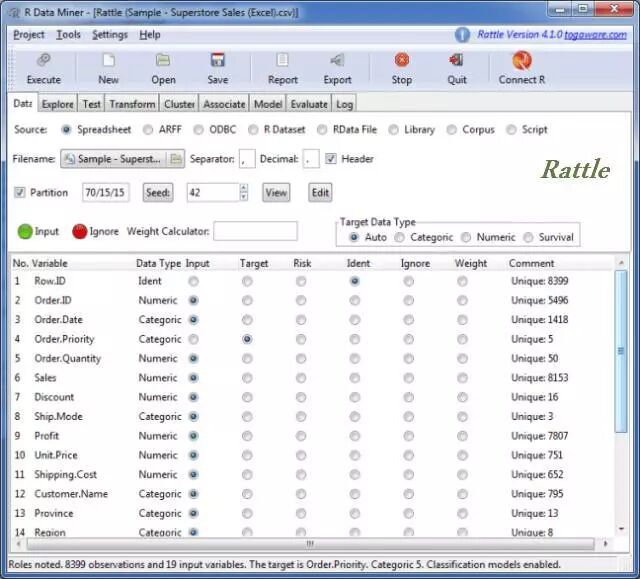Open a project via the Open icon
The height and width of the screenshot is (579, 640).
[163, 60]
